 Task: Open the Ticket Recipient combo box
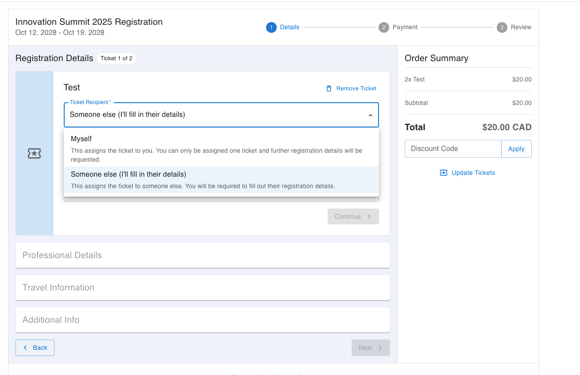[221, 115]
